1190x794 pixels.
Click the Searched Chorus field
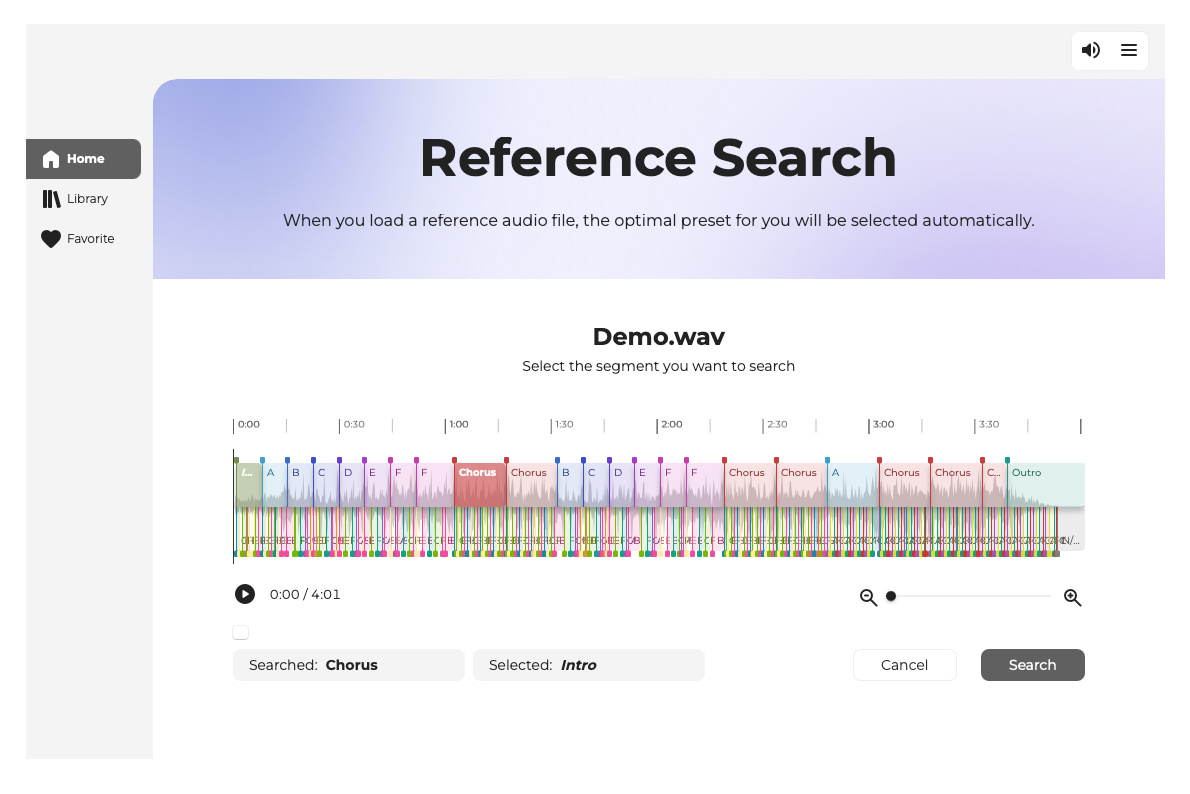[x=349, y=665]
